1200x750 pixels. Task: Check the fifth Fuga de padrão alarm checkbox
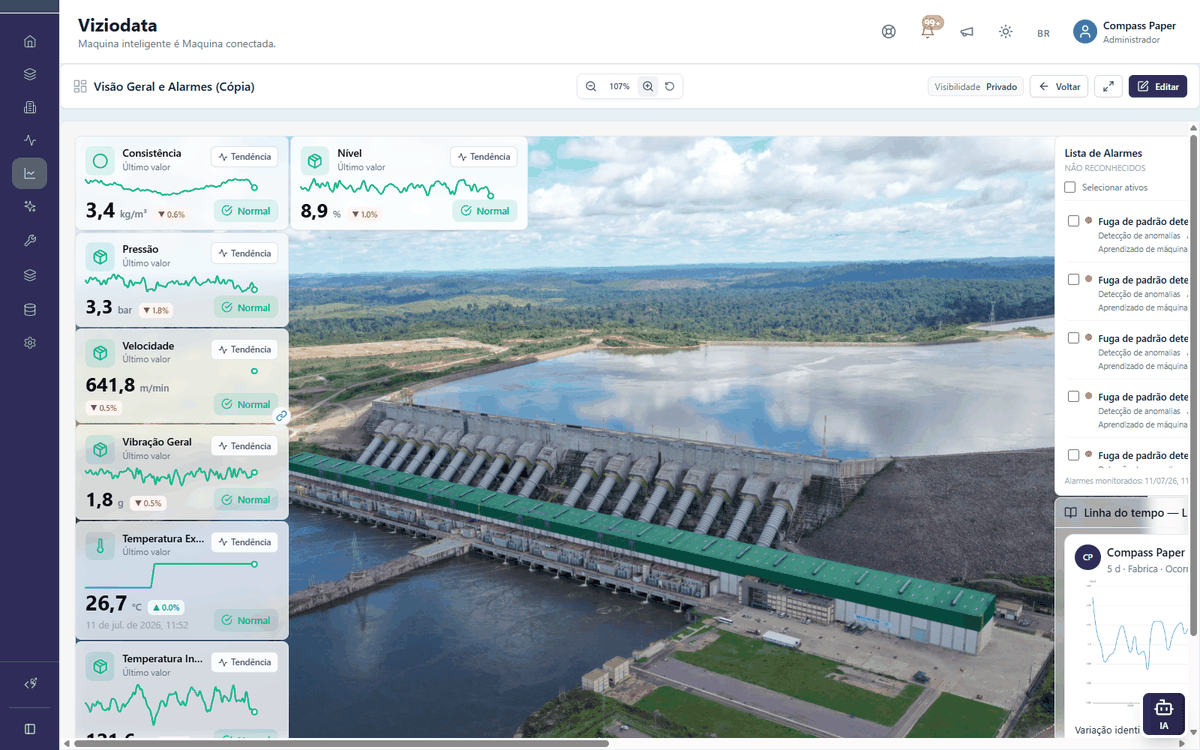[1073, 454]
